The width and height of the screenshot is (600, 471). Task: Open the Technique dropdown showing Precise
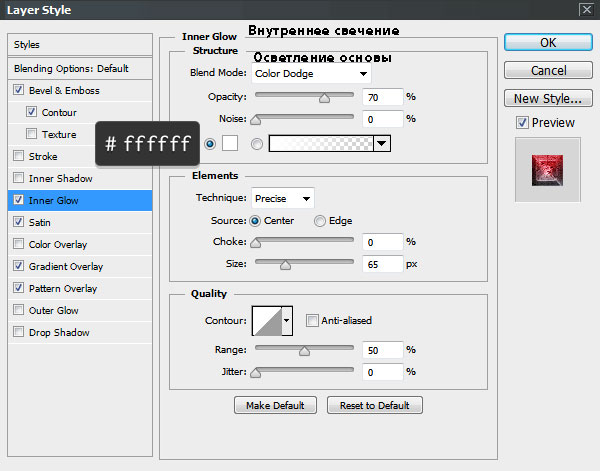coord(283,198)
